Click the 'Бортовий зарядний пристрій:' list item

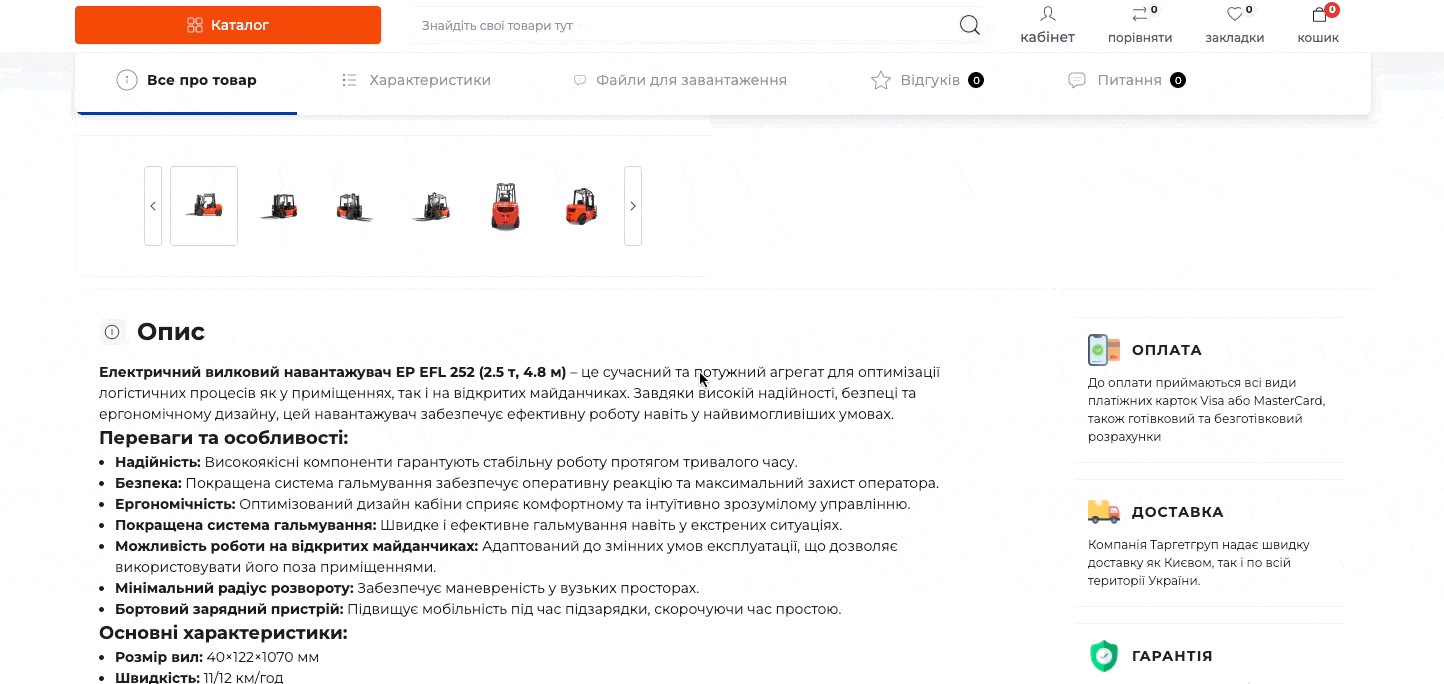[229, 609]
